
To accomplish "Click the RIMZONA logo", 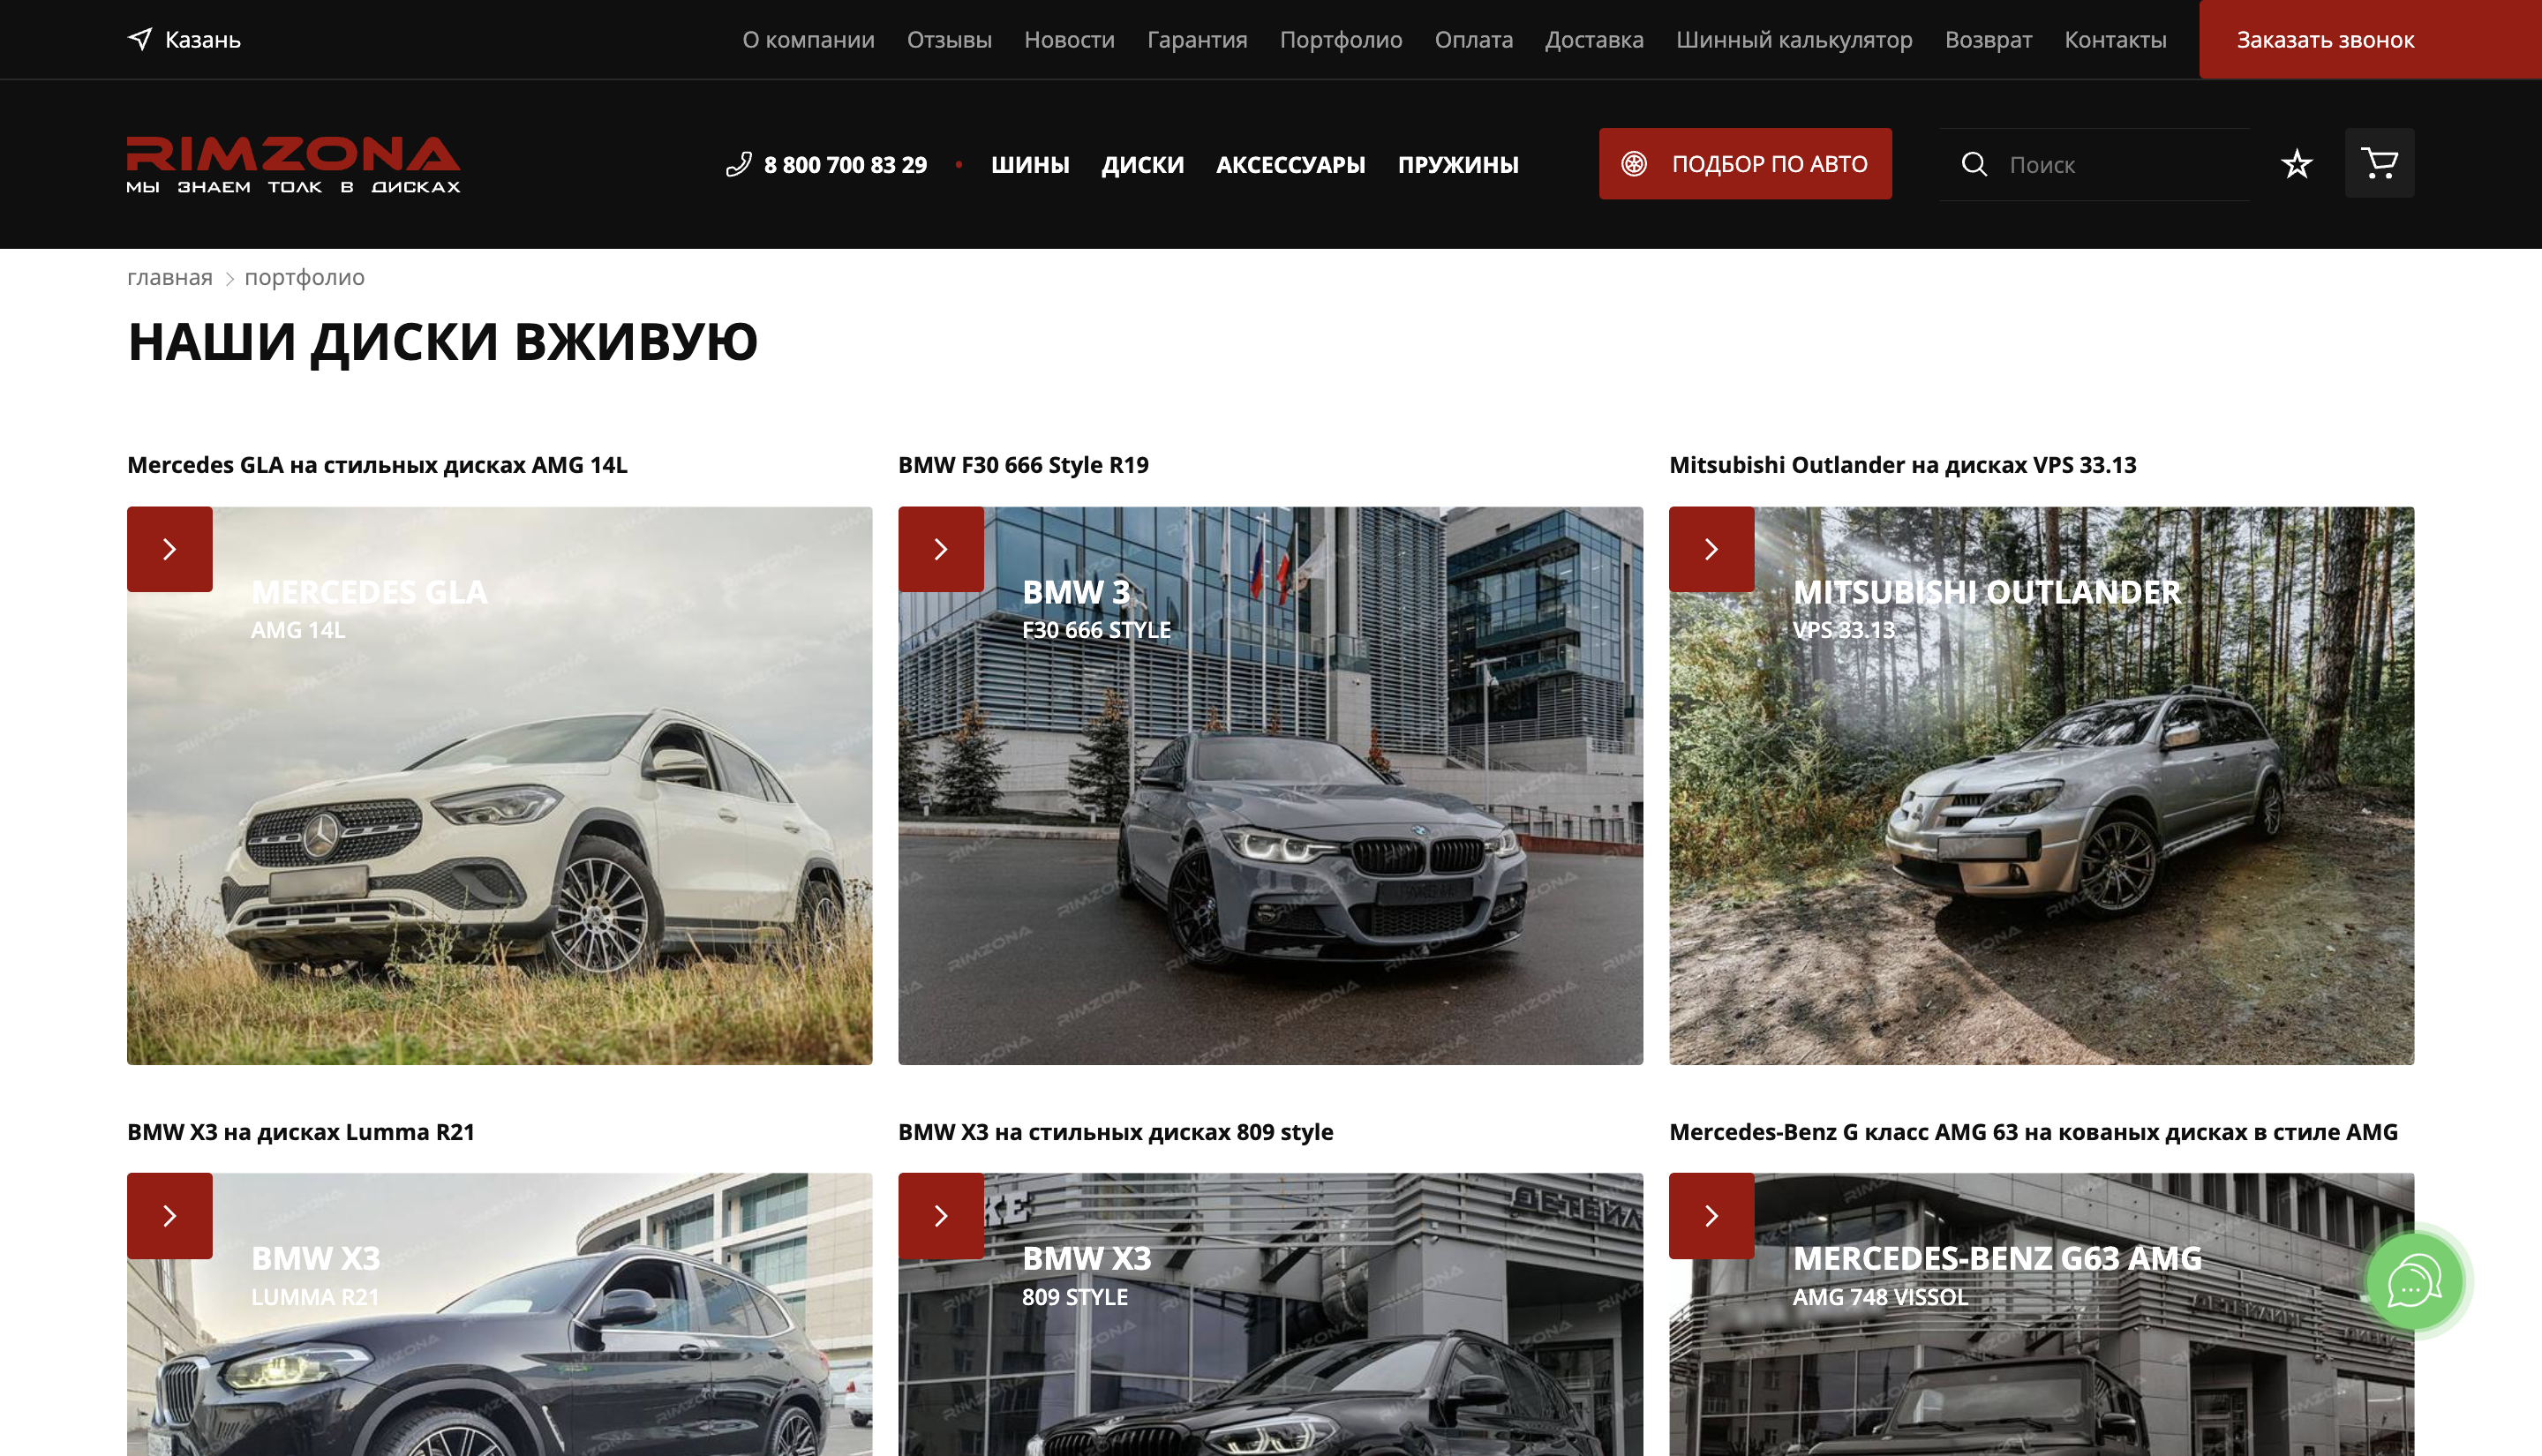I will [293, 164].
